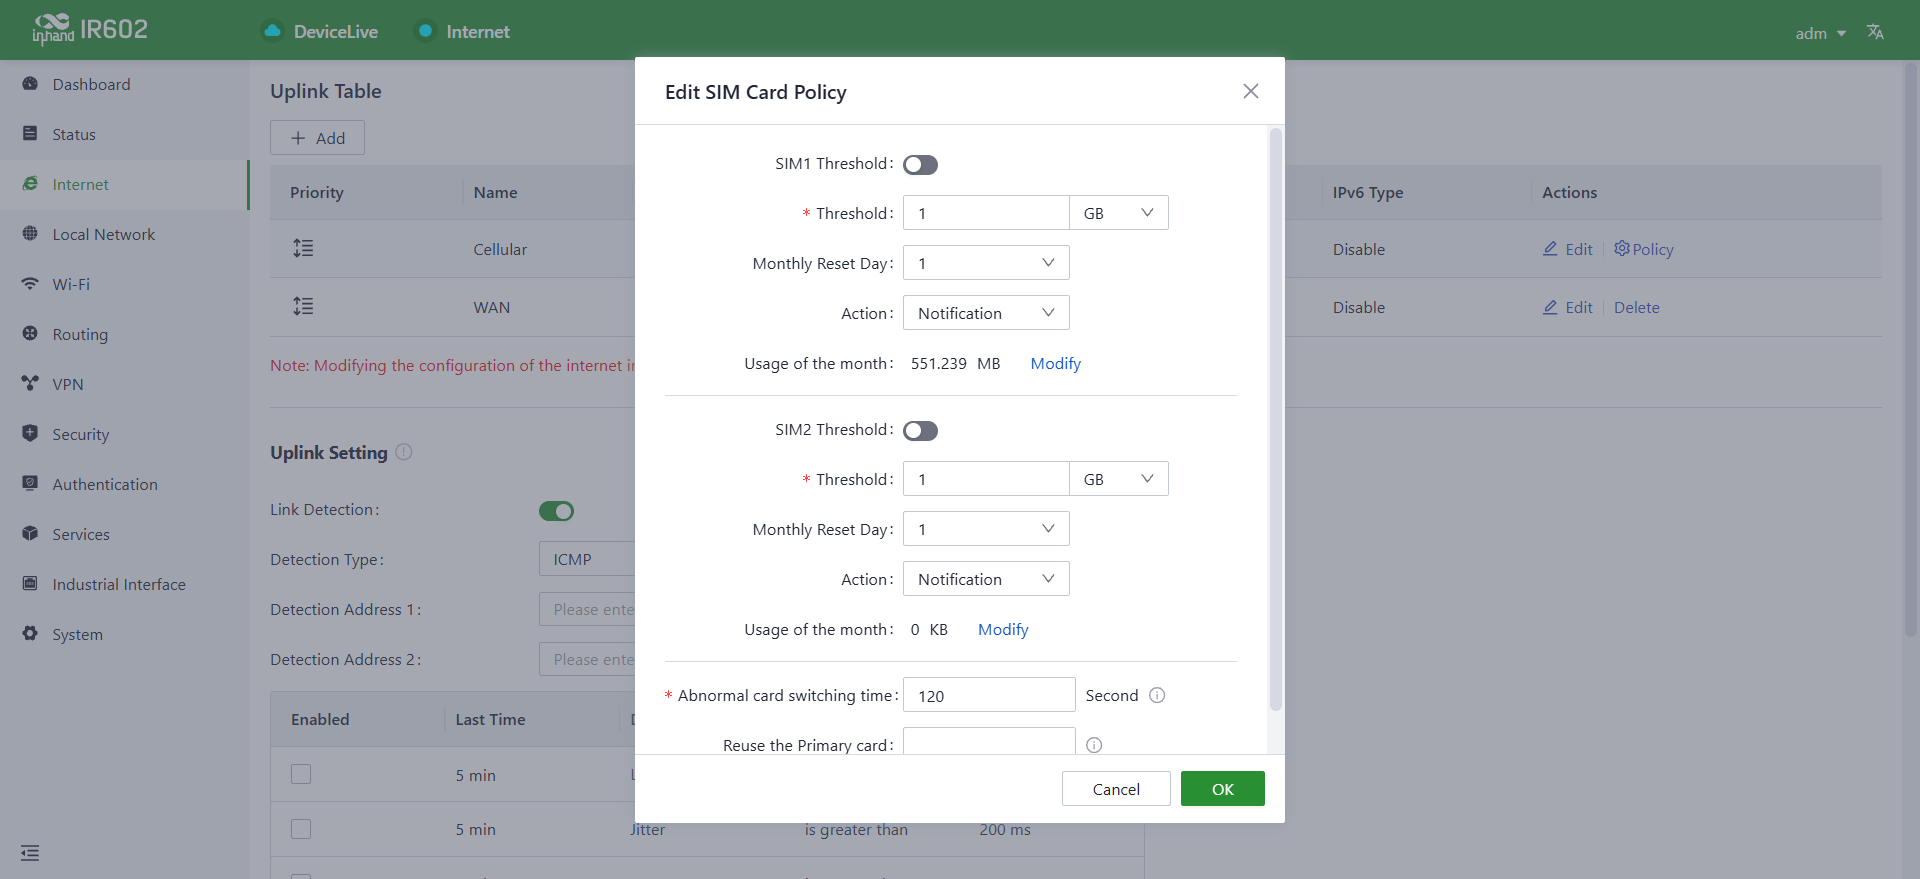This screenshot has width=1920, height=879.
Task: Open the Industrial Interface menu item
Action: pos(124,584)
